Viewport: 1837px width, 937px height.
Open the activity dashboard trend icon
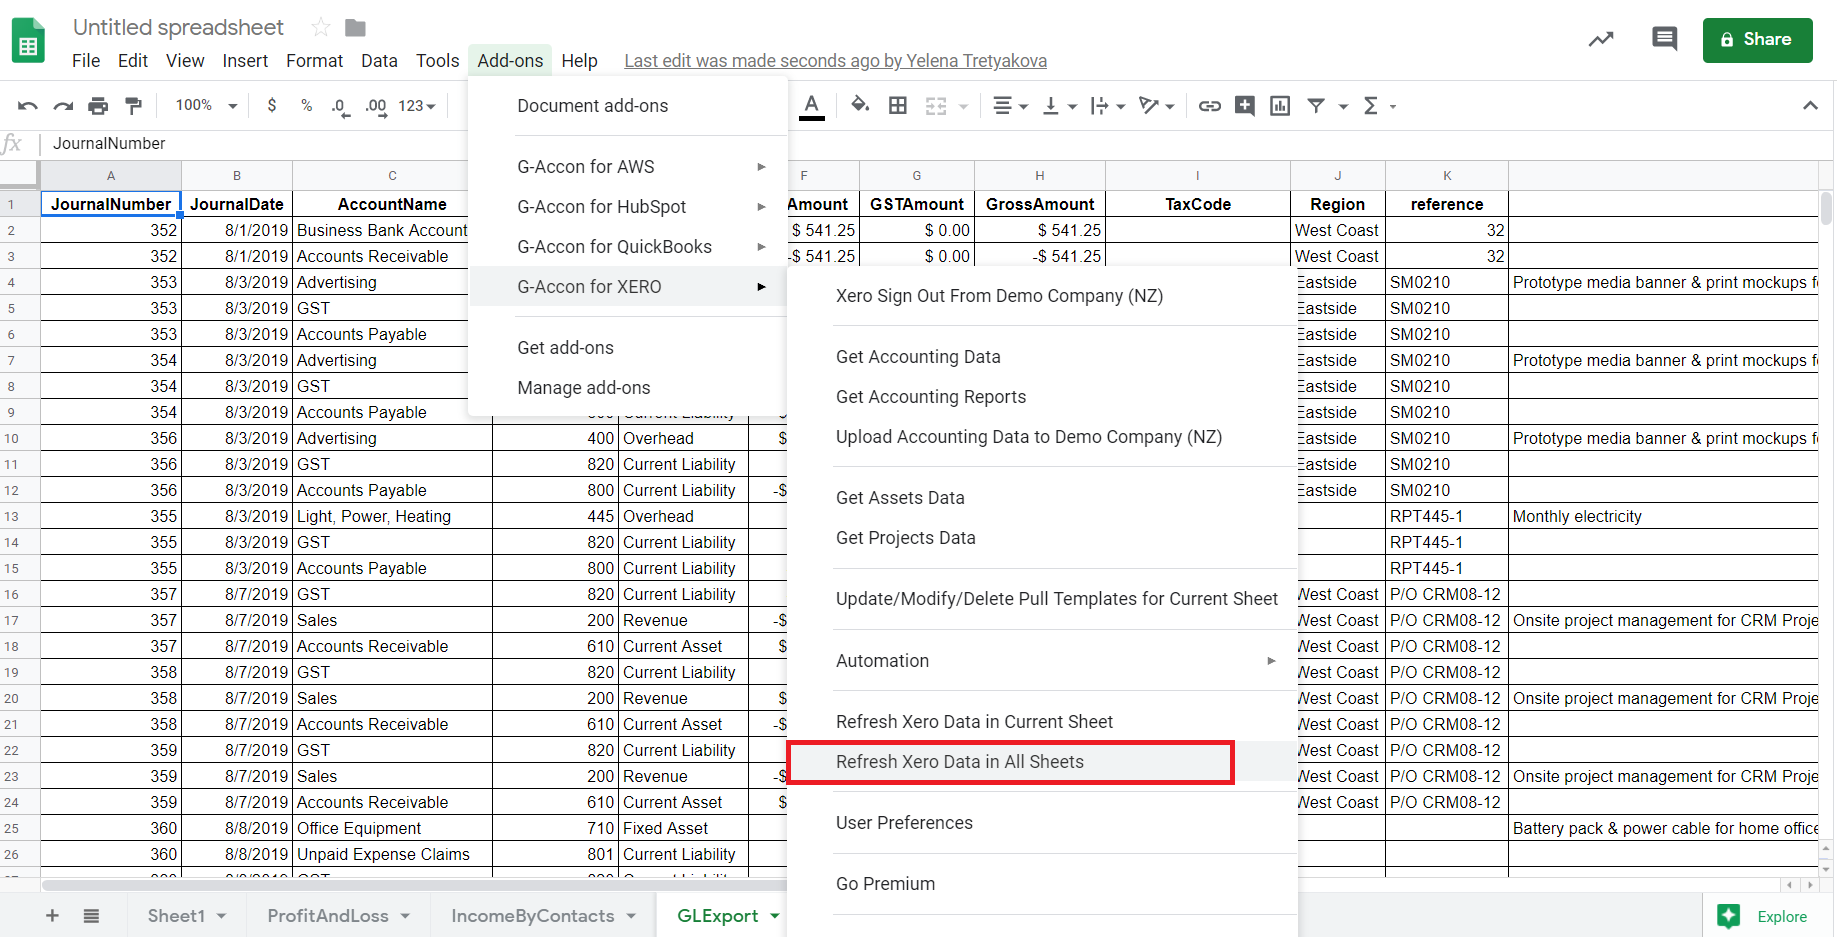click(1601, 40)
